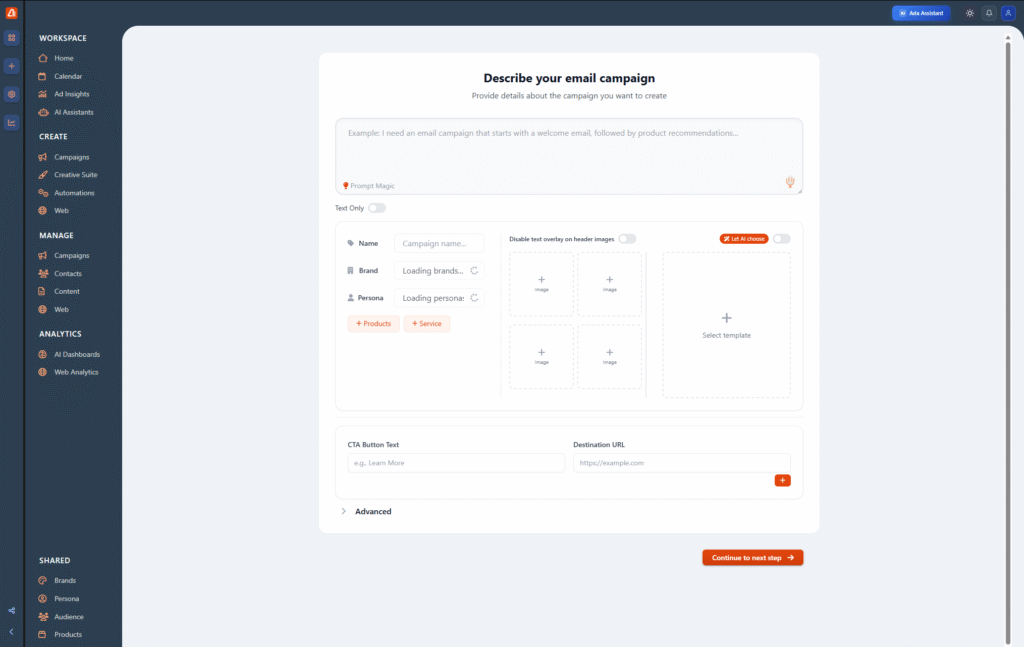Go to Creative Suite menu item

click(x=75, y=175)
